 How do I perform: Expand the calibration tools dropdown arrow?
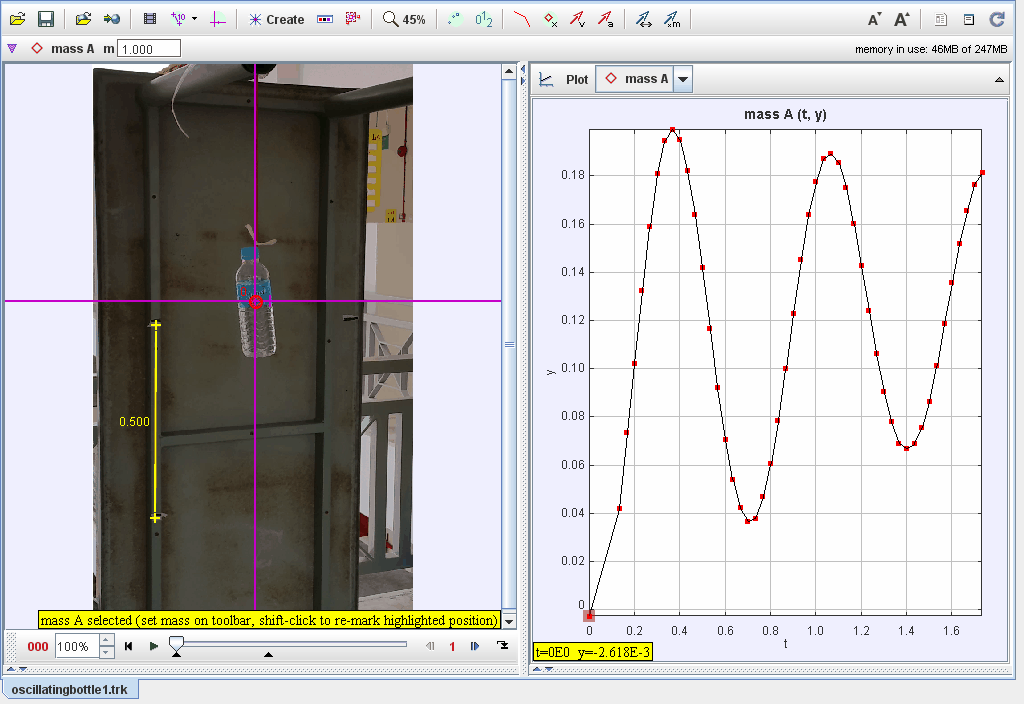coord(194,19)
